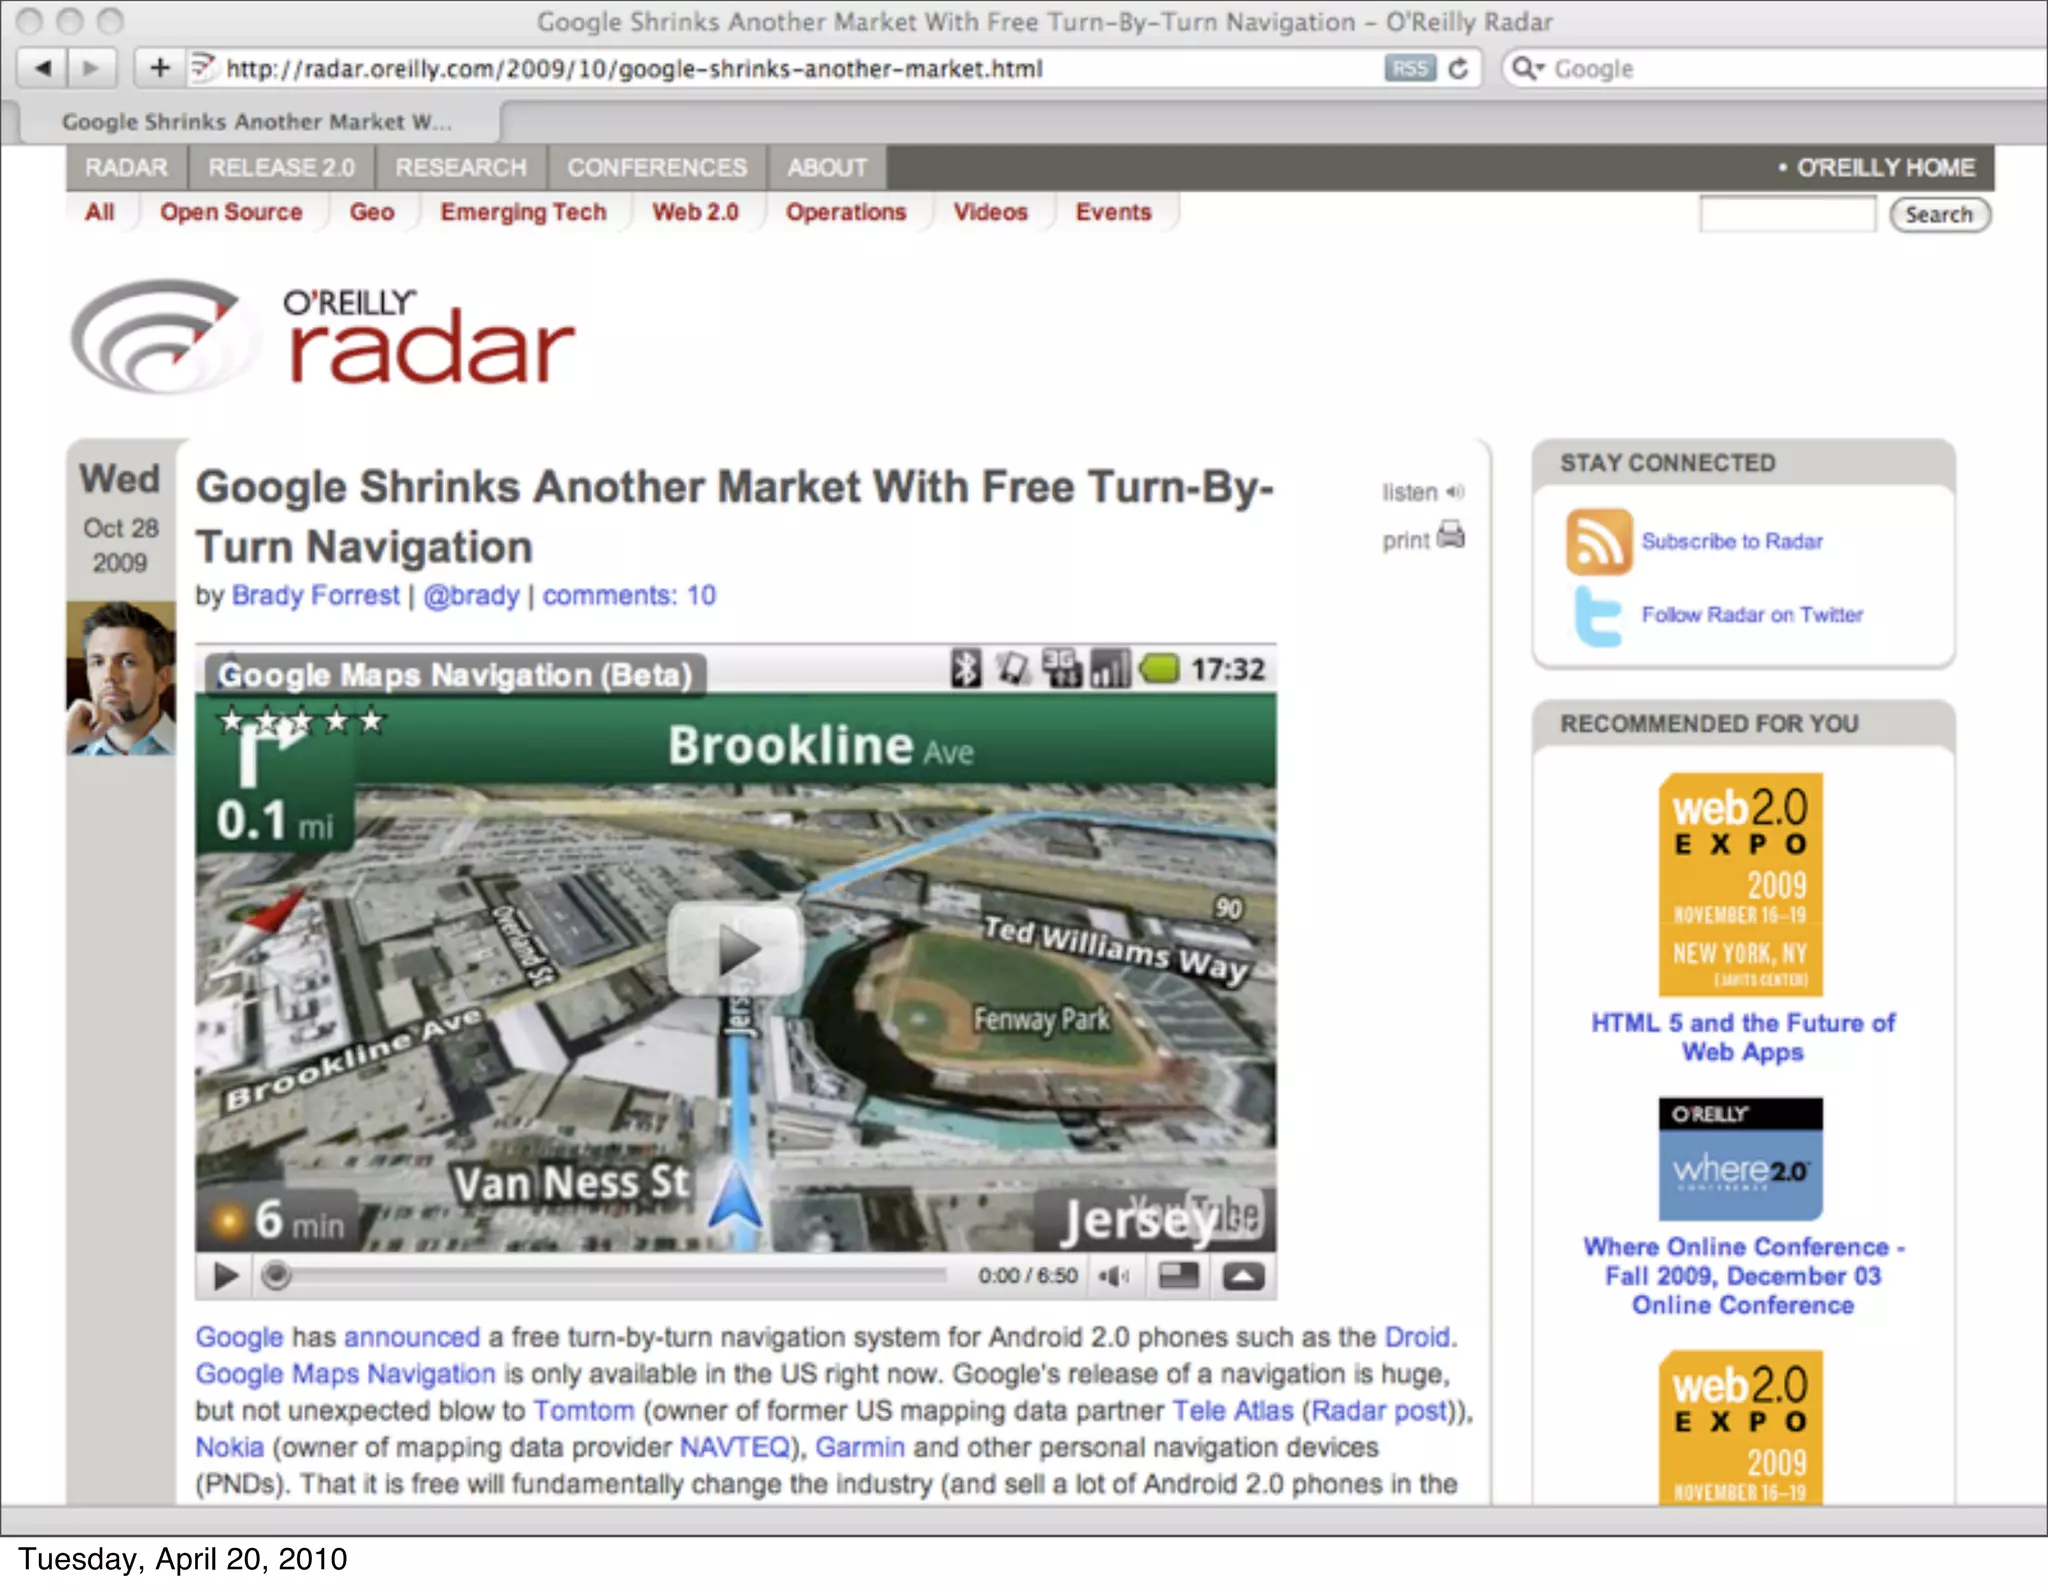Select the Emerging Tech category tab
The width and height of the screenshot is (2048, 1587).
coord(523,212)
